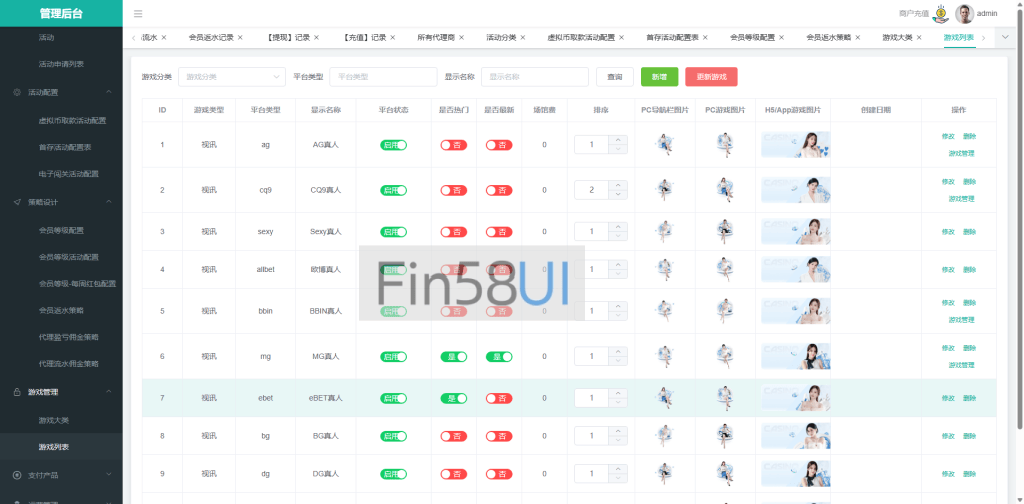Toggle 平台状态 switch for AG真人
The height and width of the screenshot is (504, 1024).
point(394,145)
